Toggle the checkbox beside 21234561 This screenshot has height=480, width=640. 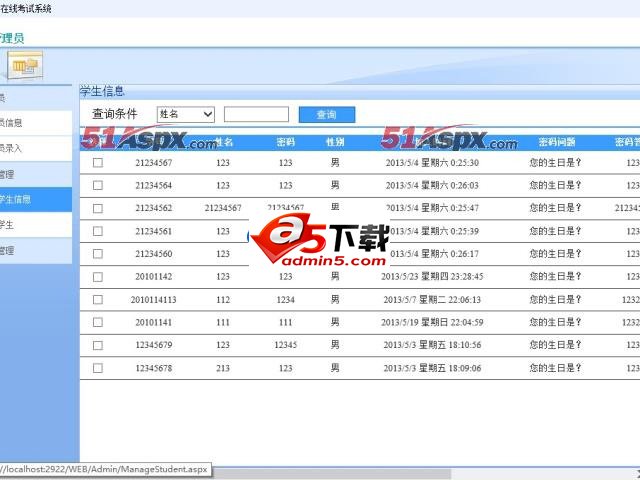coord(98,231)
